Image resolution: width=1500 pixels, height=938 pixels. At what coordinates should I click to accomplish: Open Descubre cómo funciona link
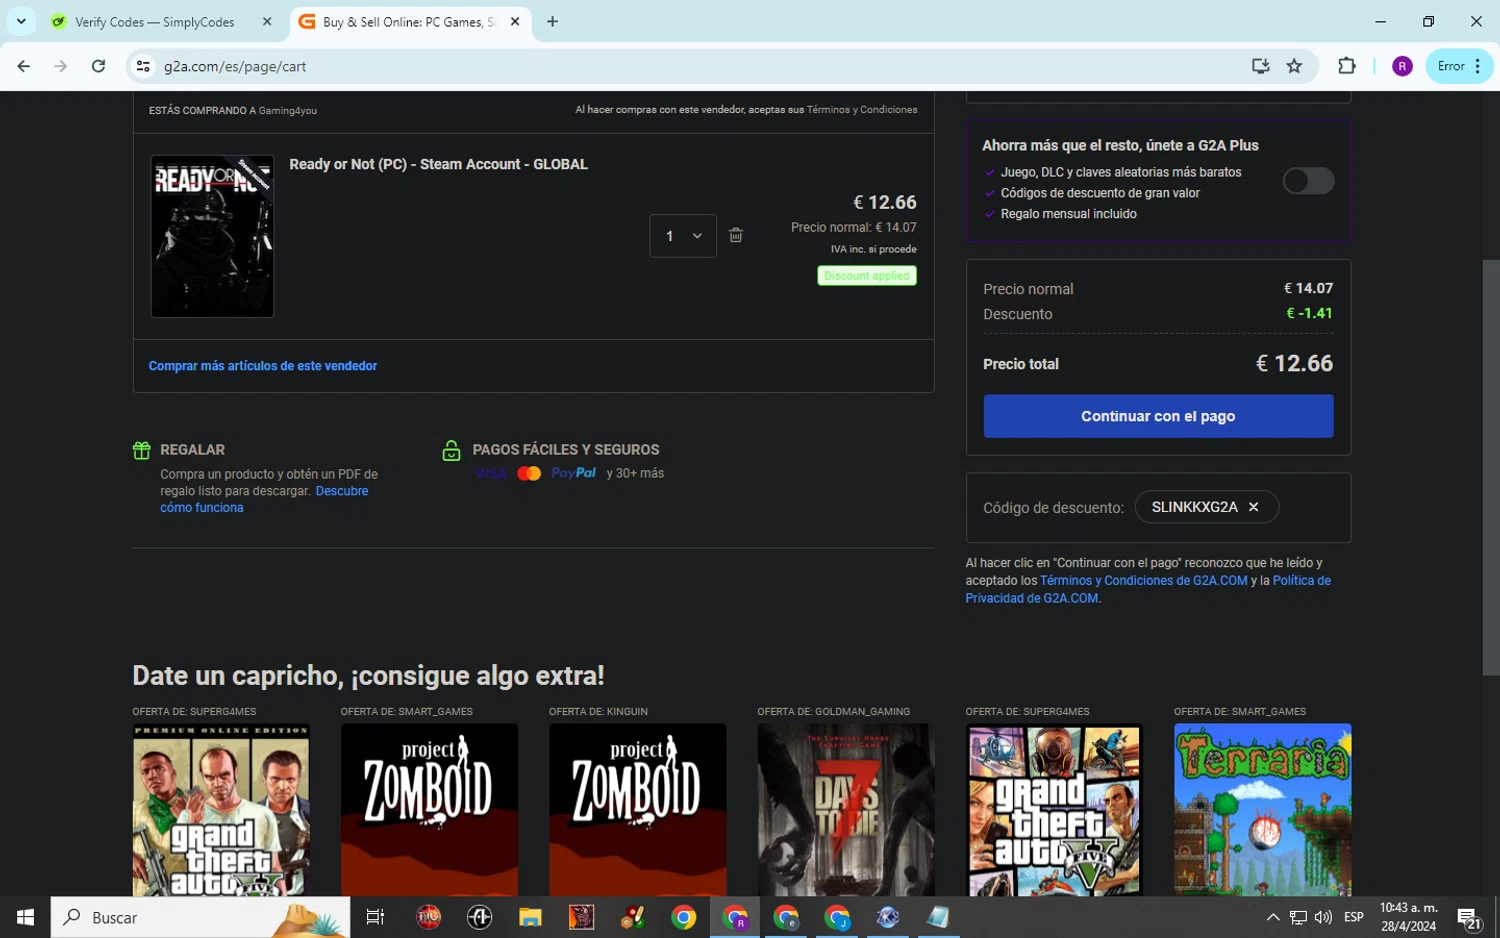pos(264,499)
